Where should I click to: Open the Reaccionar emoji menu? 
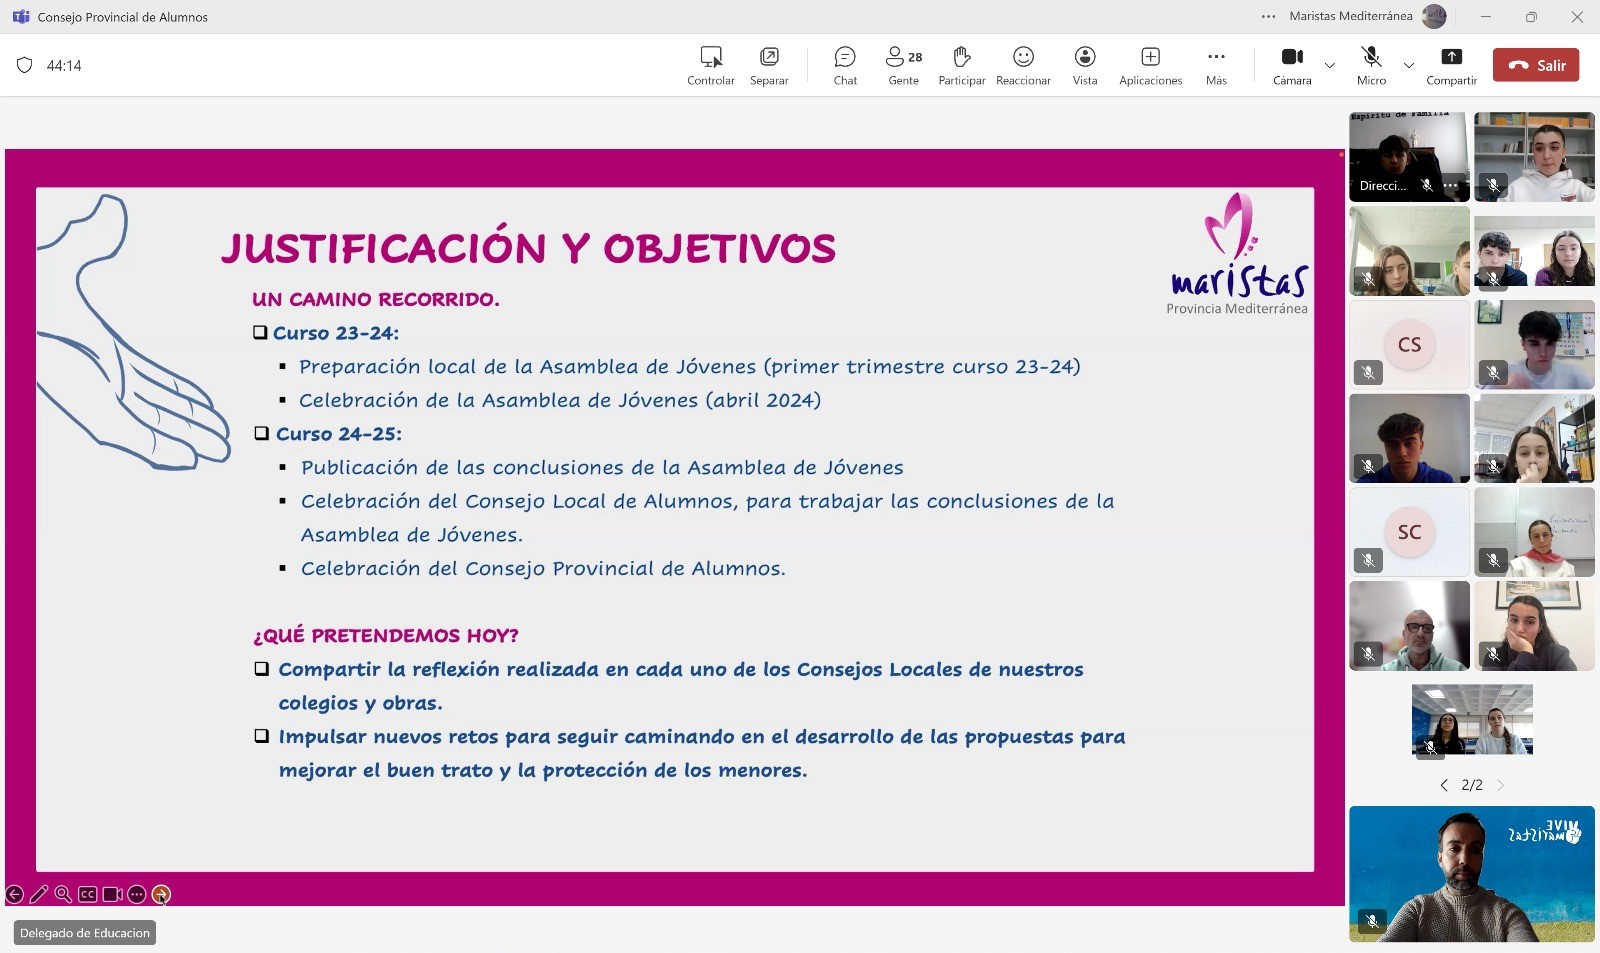1023,66
